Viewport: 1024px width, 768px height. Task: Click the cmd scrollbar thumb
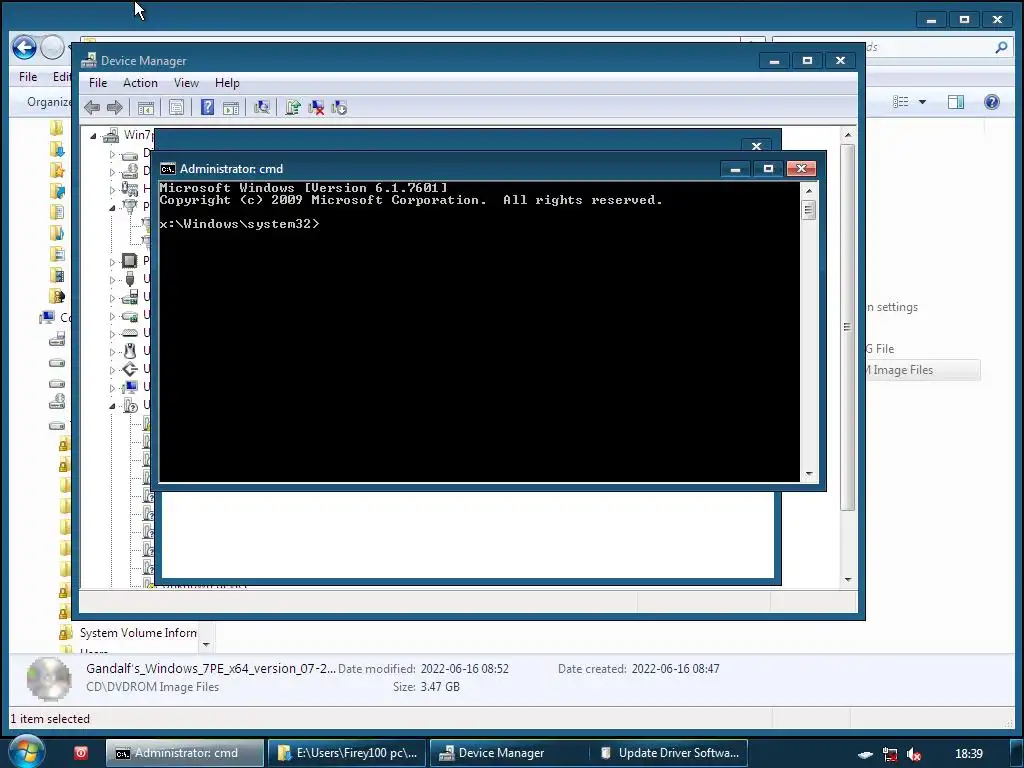coord(808,210)
